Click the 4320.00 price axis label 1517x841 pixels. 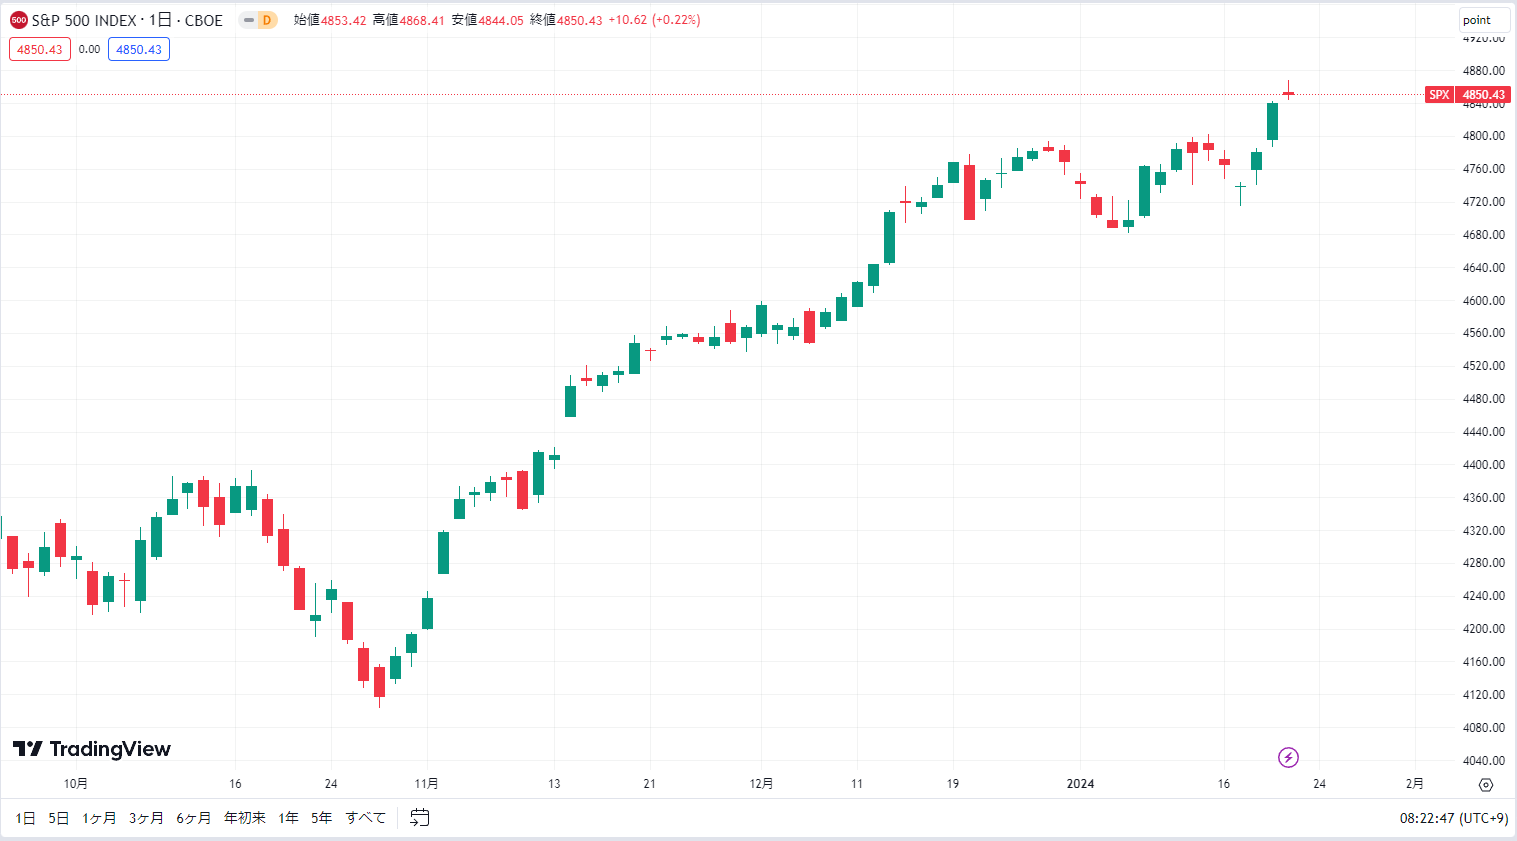(1483, 531)
